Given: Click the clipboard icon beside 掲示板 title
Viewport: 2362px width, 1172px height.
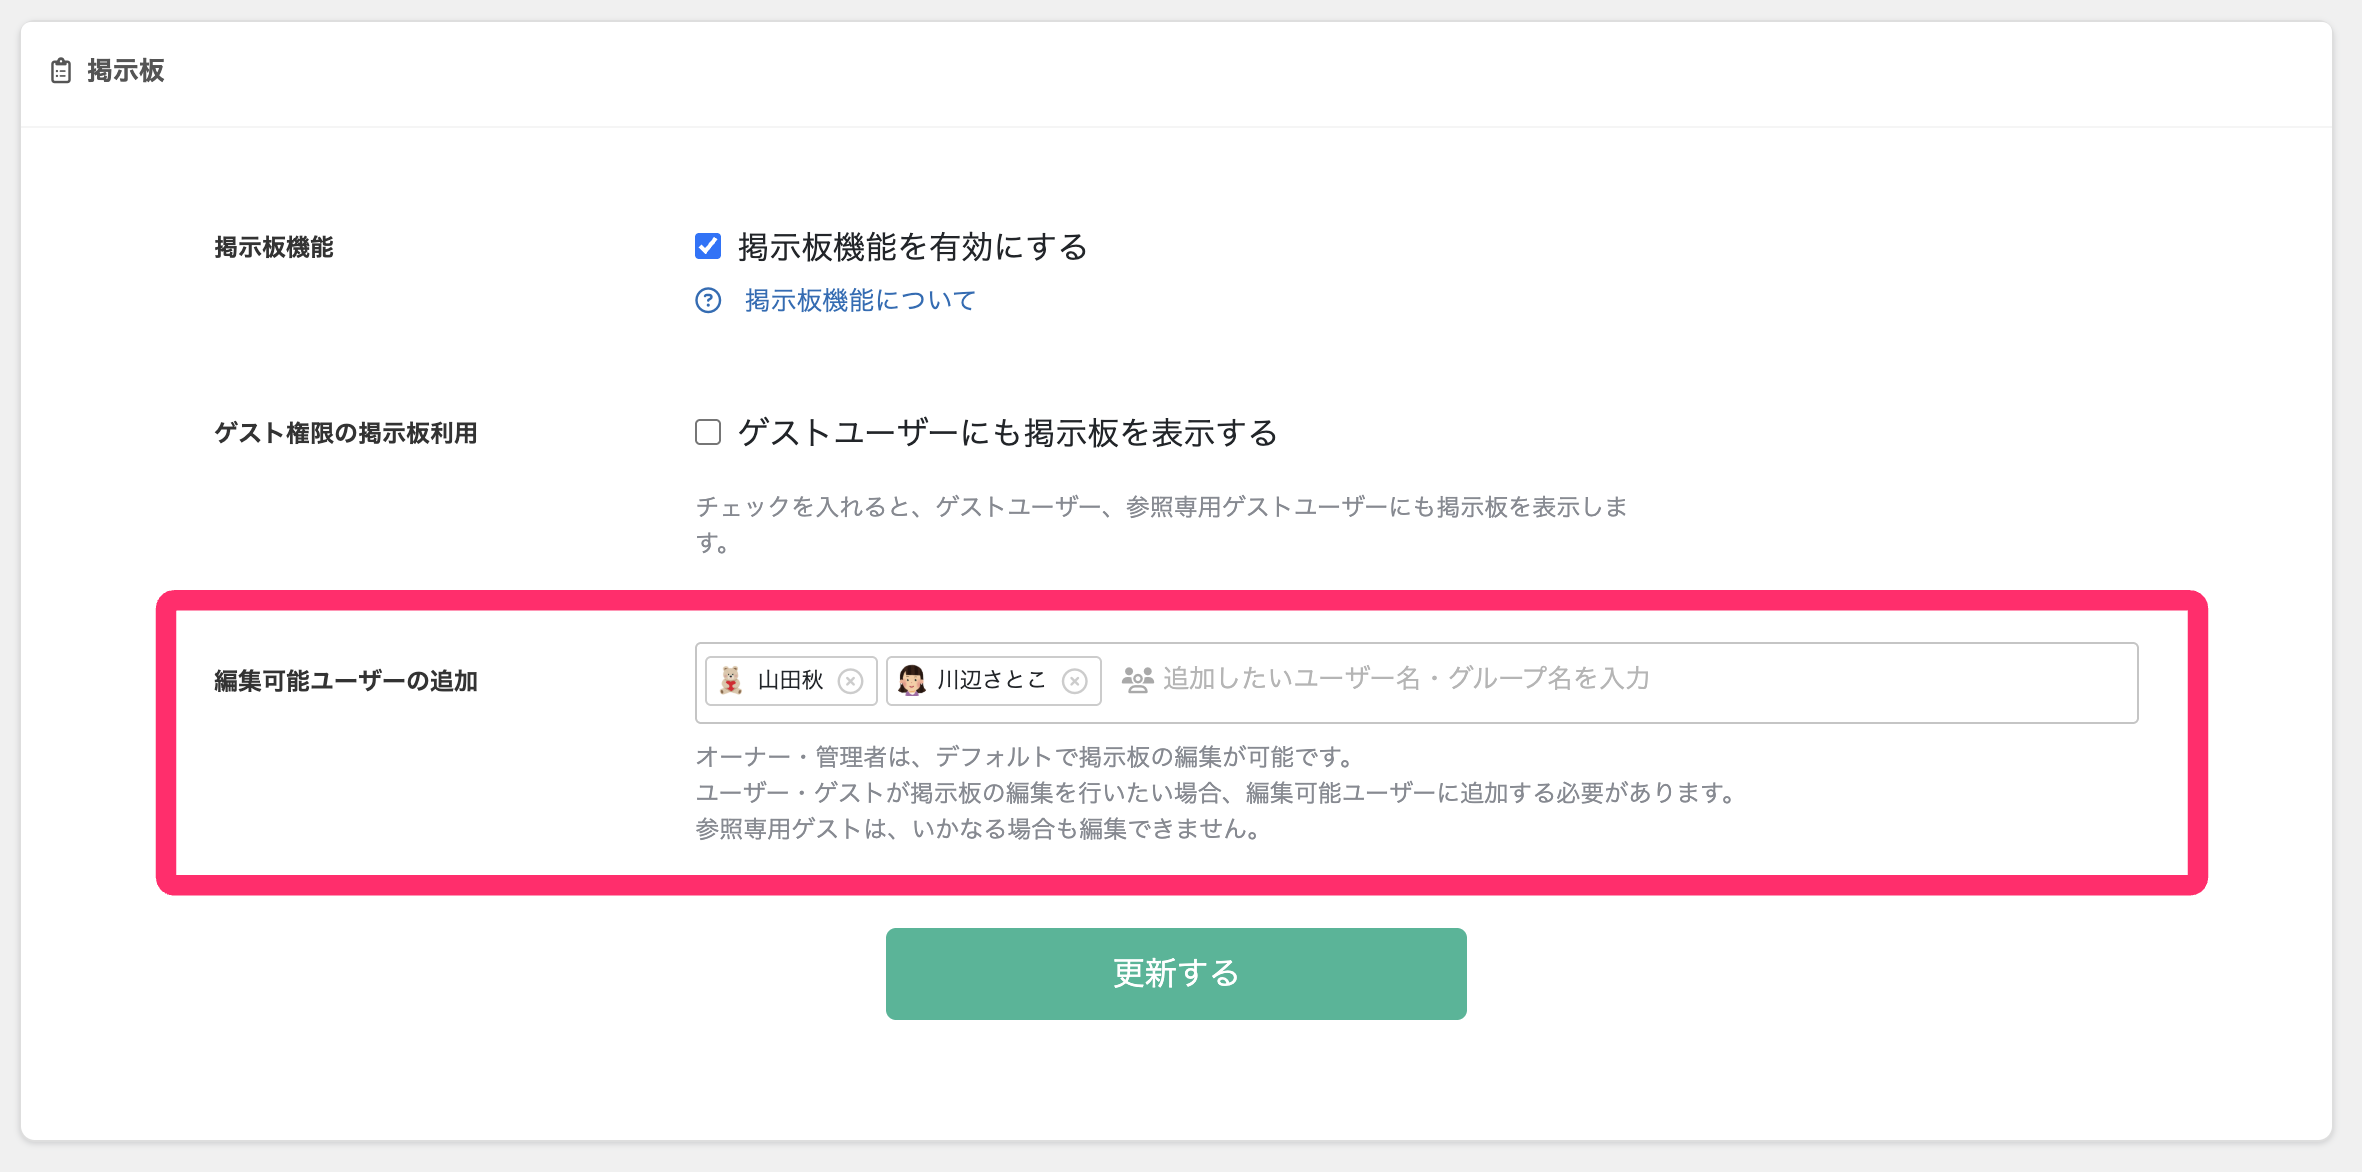Looking at the screenshot, I should click(61, 71).
